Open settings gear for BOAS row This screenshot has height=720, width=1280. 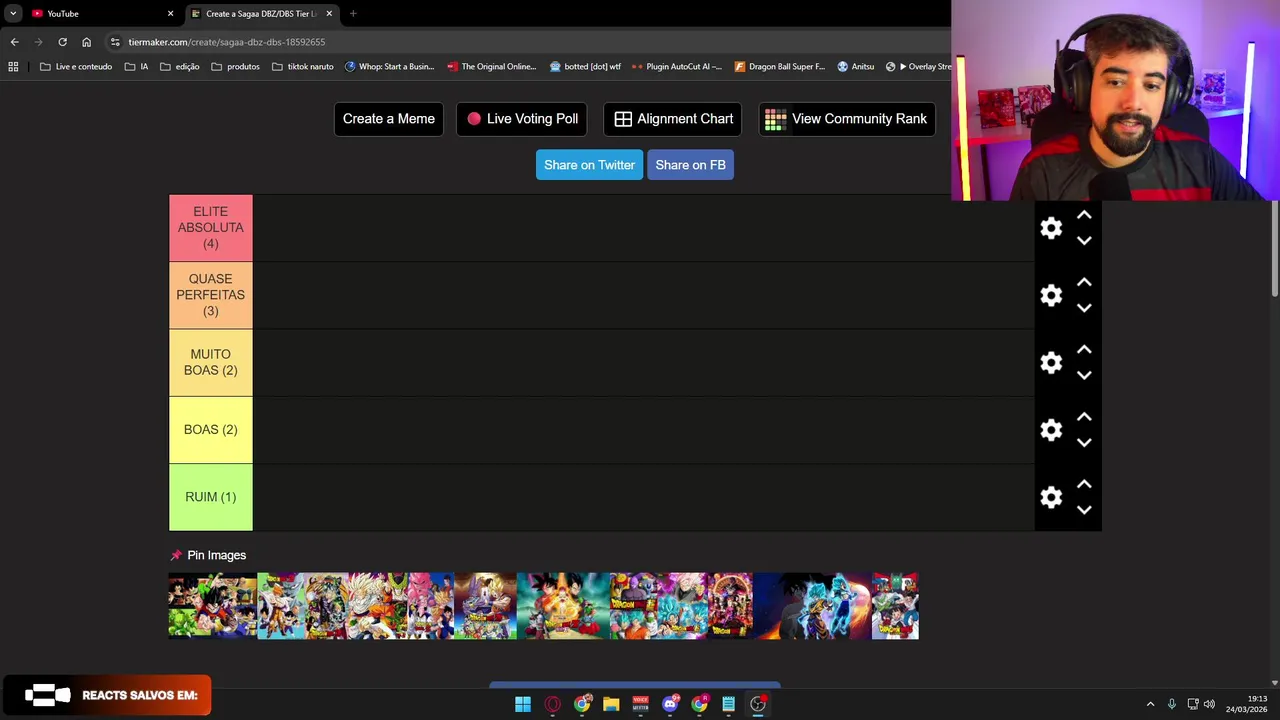1051,430
